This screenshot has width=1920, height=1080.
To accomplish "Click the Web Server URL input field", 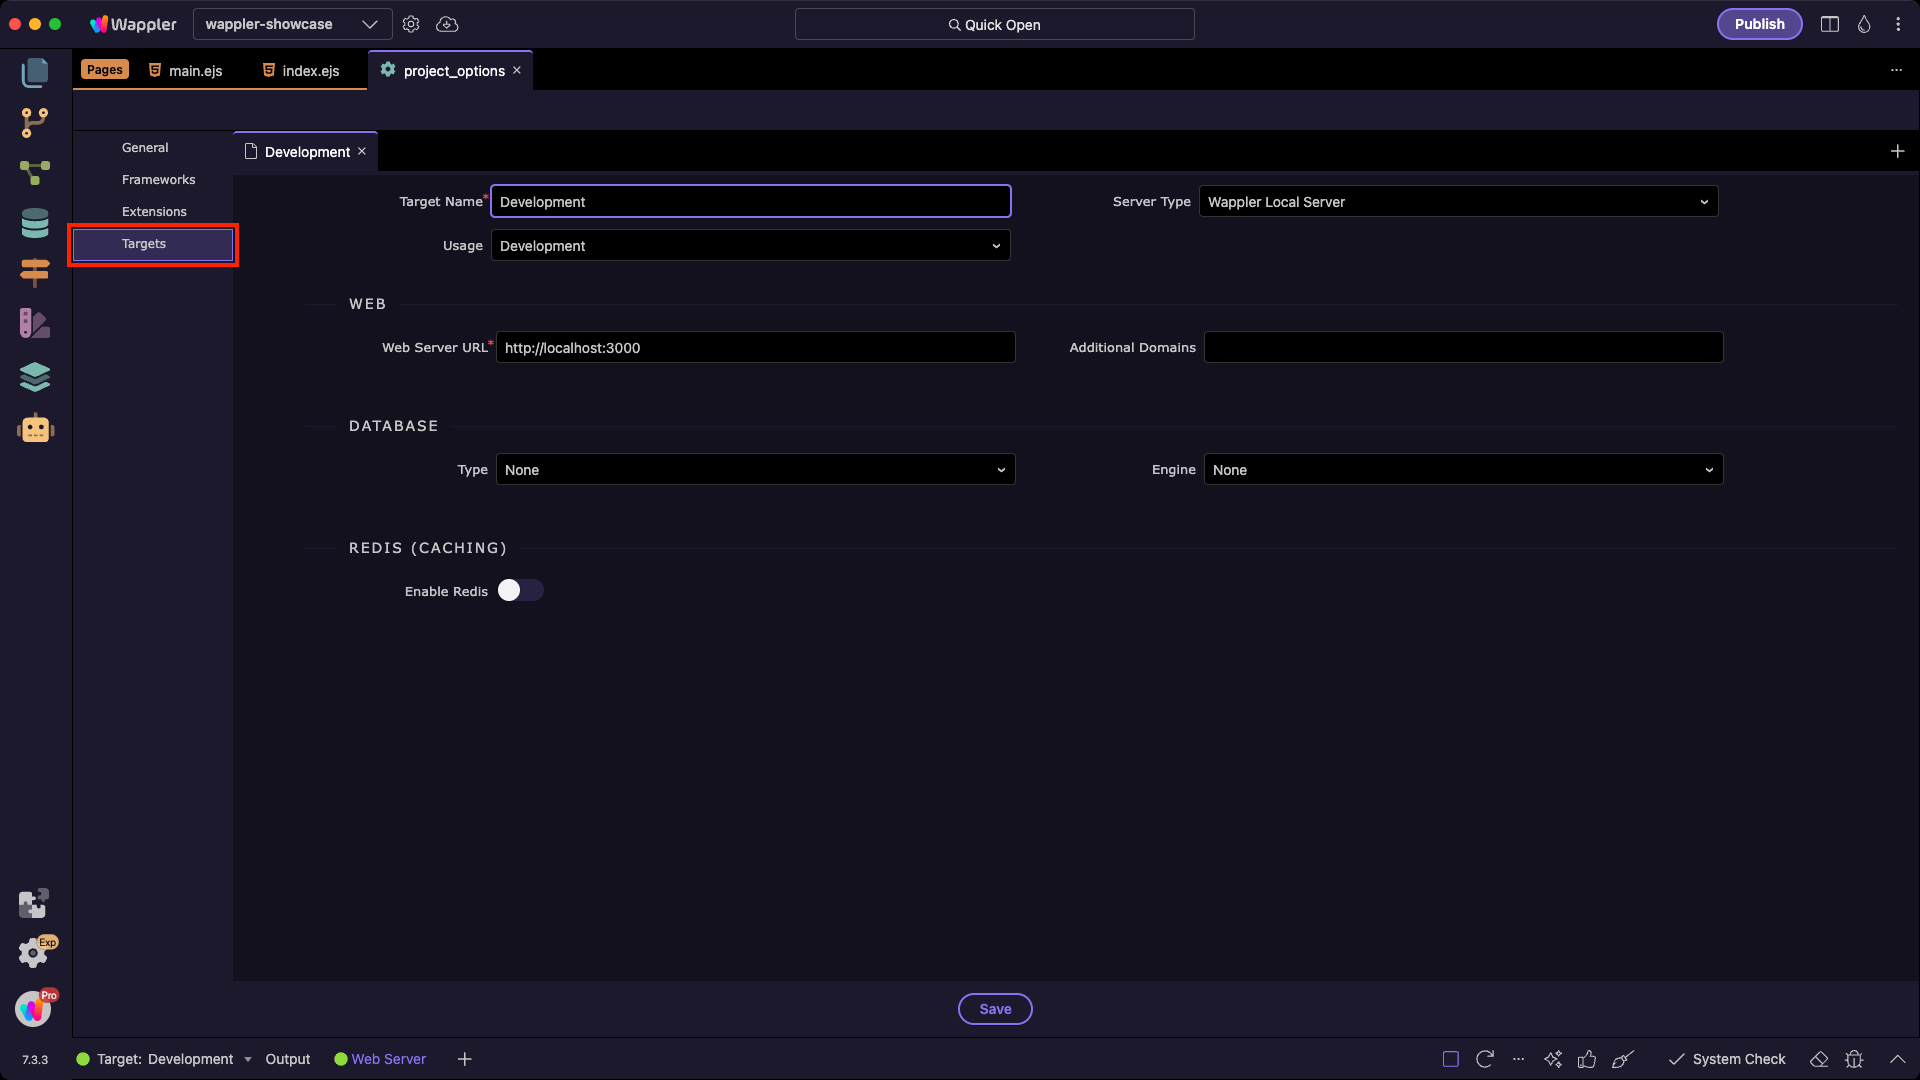I will coord(755,348).
